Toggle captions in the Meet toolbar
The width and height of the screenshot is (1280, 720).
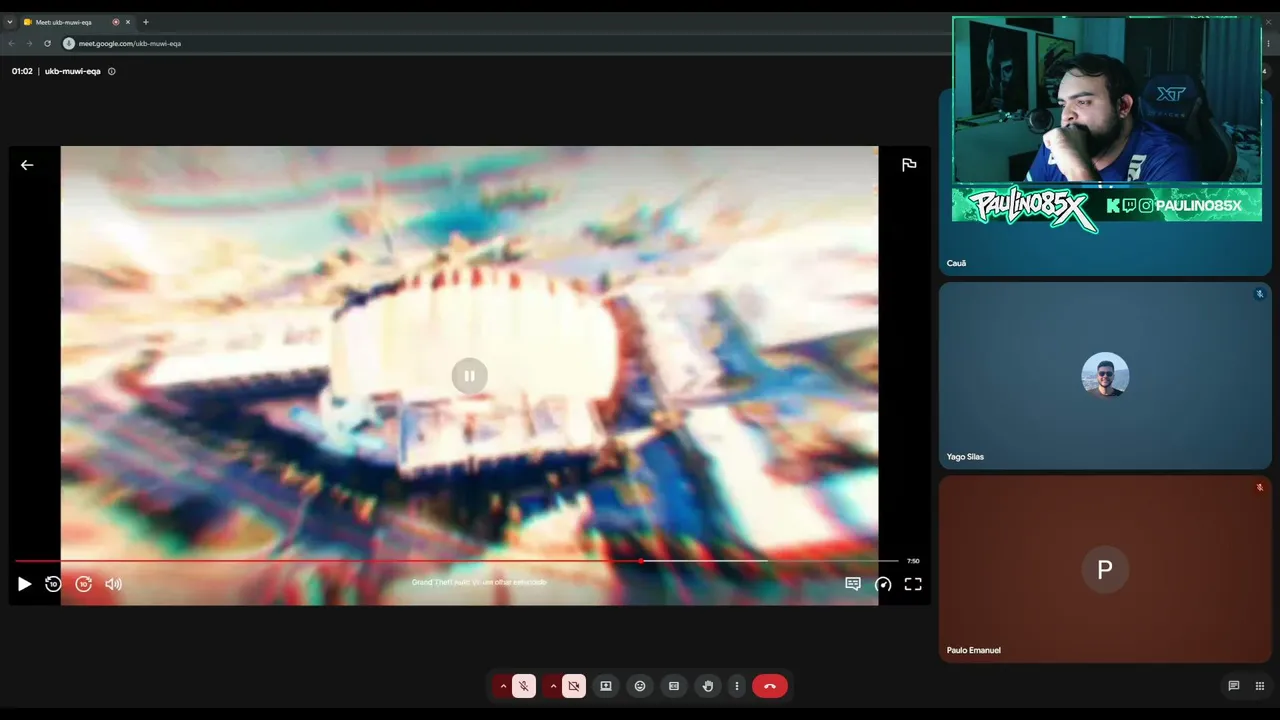pos(674,686)
